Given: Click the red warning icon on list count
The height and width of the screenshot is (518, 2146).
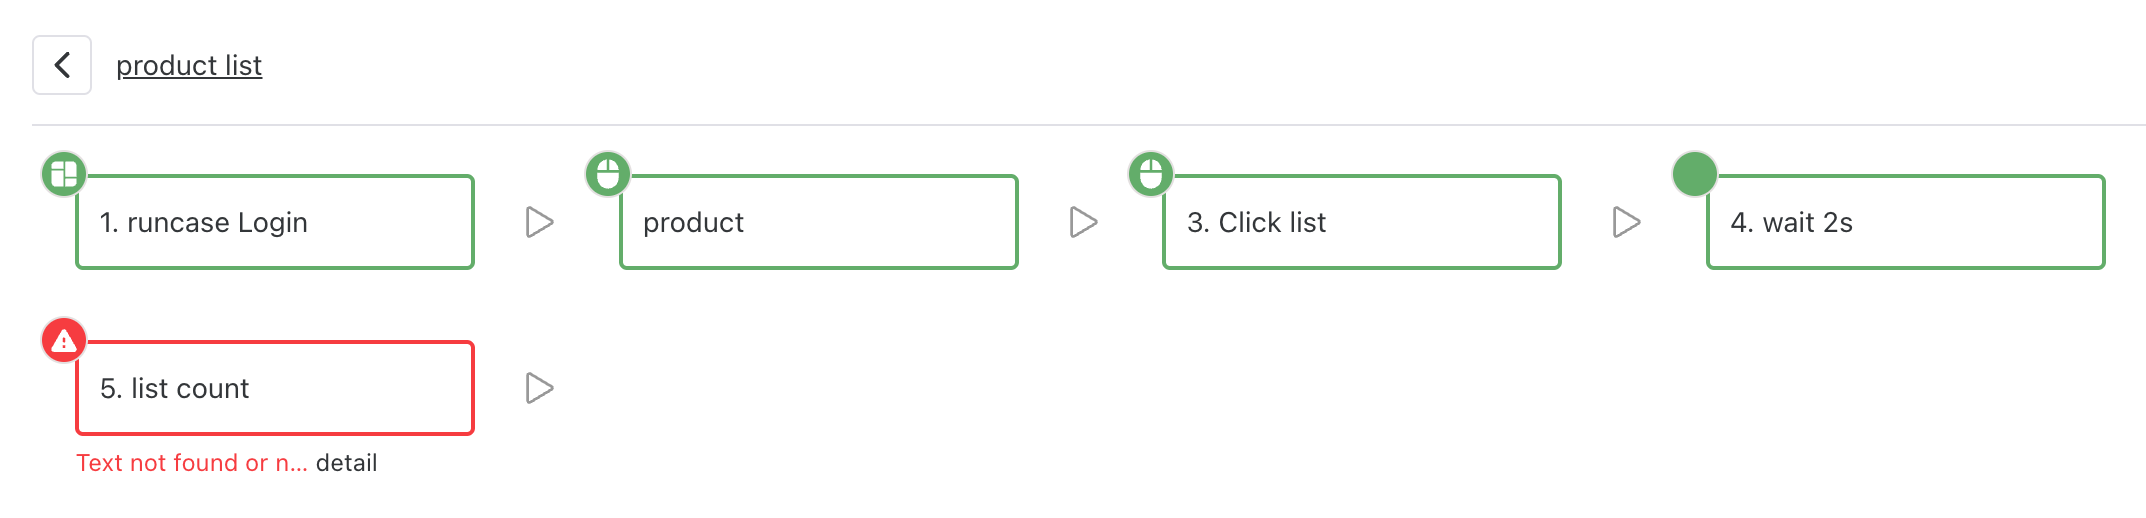Looking at the screenshot, I should 64,341.
